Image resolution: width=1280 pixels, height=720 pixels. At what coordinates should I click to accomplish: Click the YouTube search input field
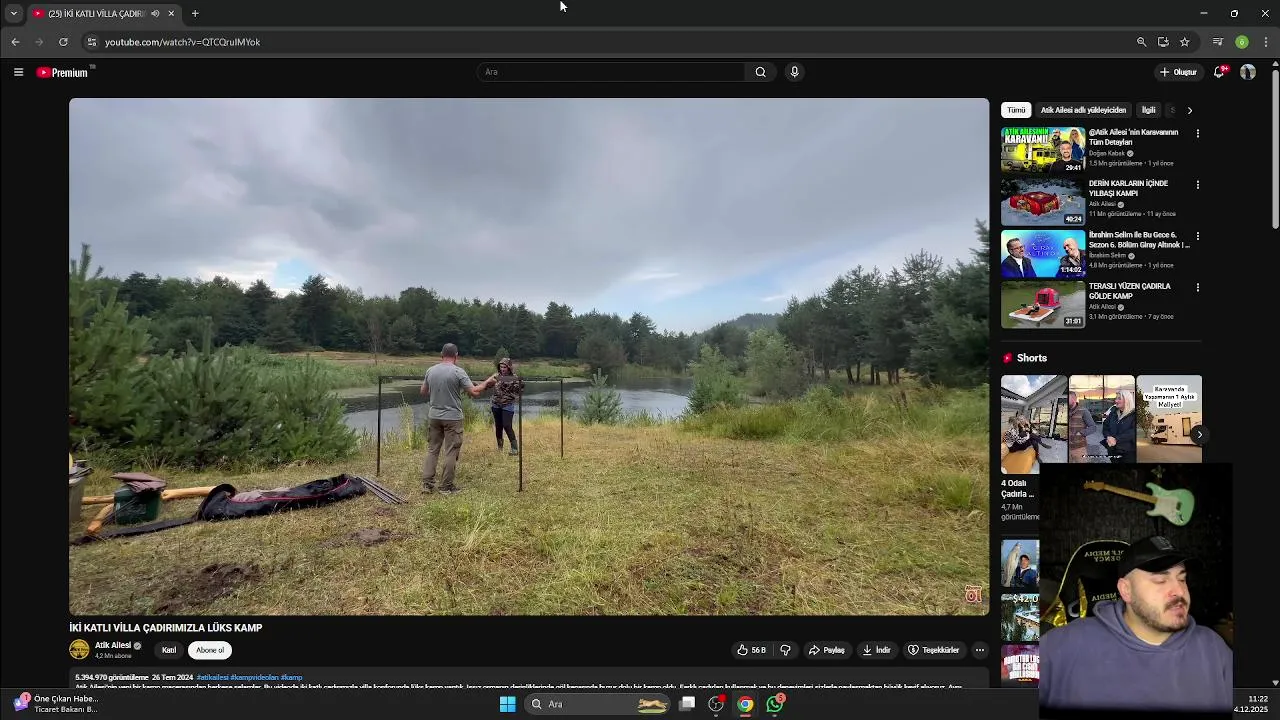611,72
